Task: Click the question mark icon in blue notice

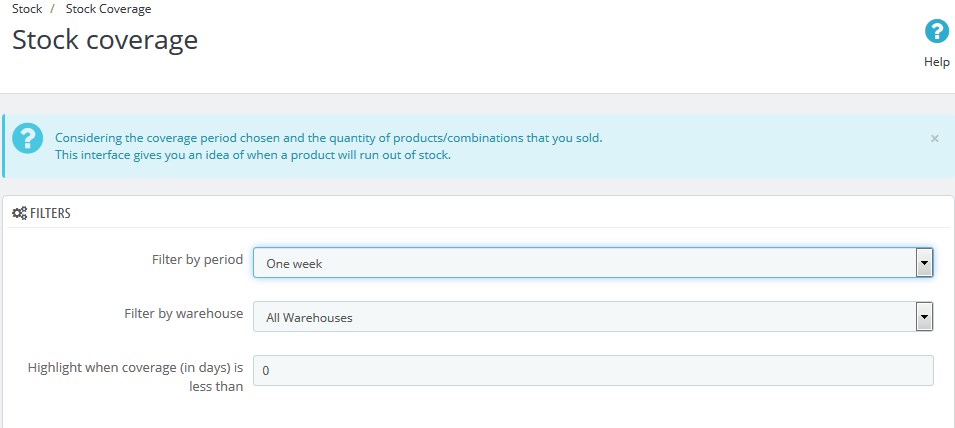Action: pyautogui.click(x=27, y=138)
